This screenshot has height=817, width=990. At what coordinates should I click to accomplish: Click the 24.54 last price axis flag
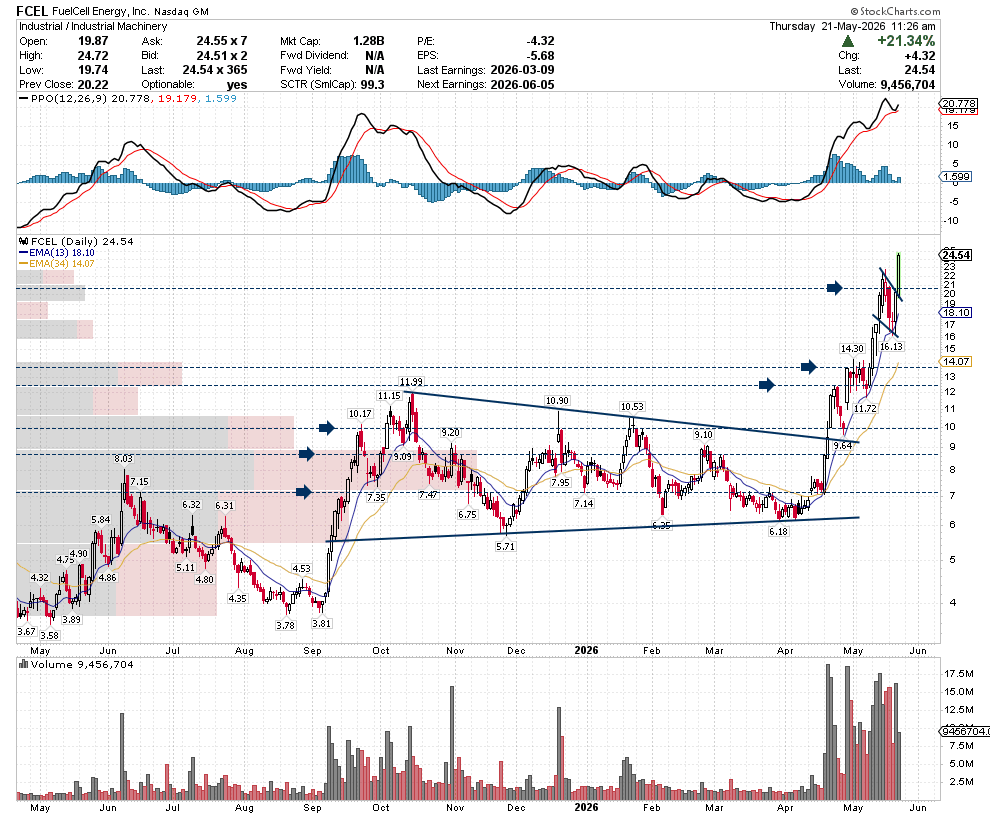955,255
